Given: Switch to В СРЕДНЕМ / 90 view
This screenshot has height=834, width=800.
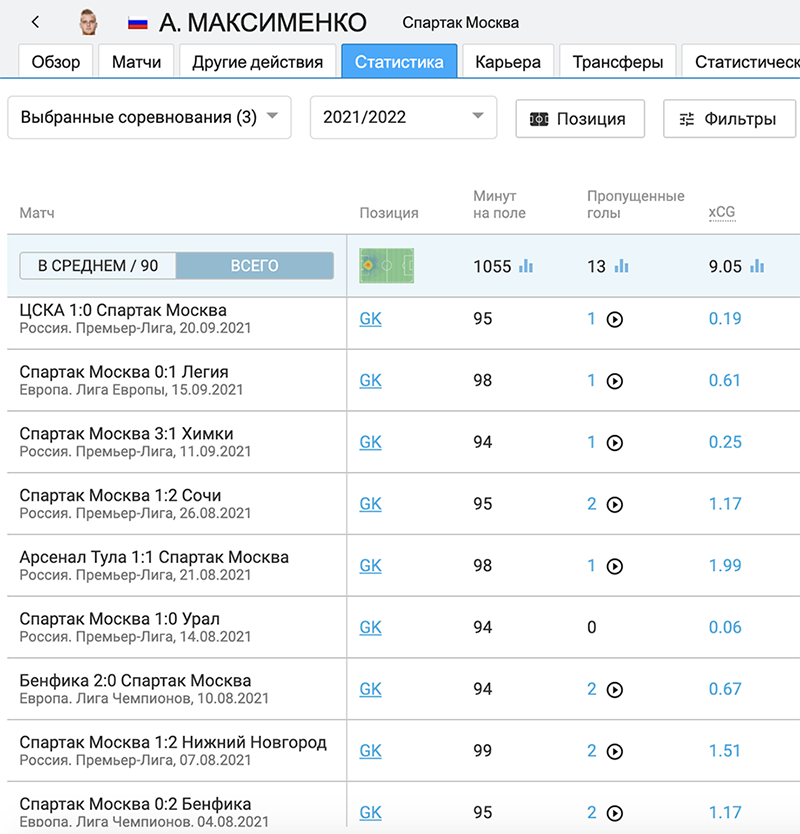Looking at the screenshot, I should pyautogui.click(x=98, y=265).
